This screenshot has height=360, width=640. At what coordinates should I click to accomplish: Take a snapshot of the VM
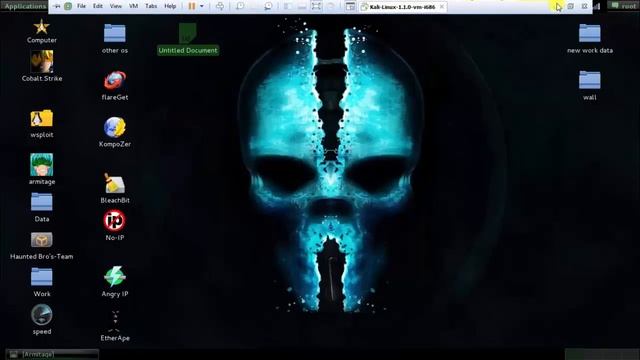240,6
